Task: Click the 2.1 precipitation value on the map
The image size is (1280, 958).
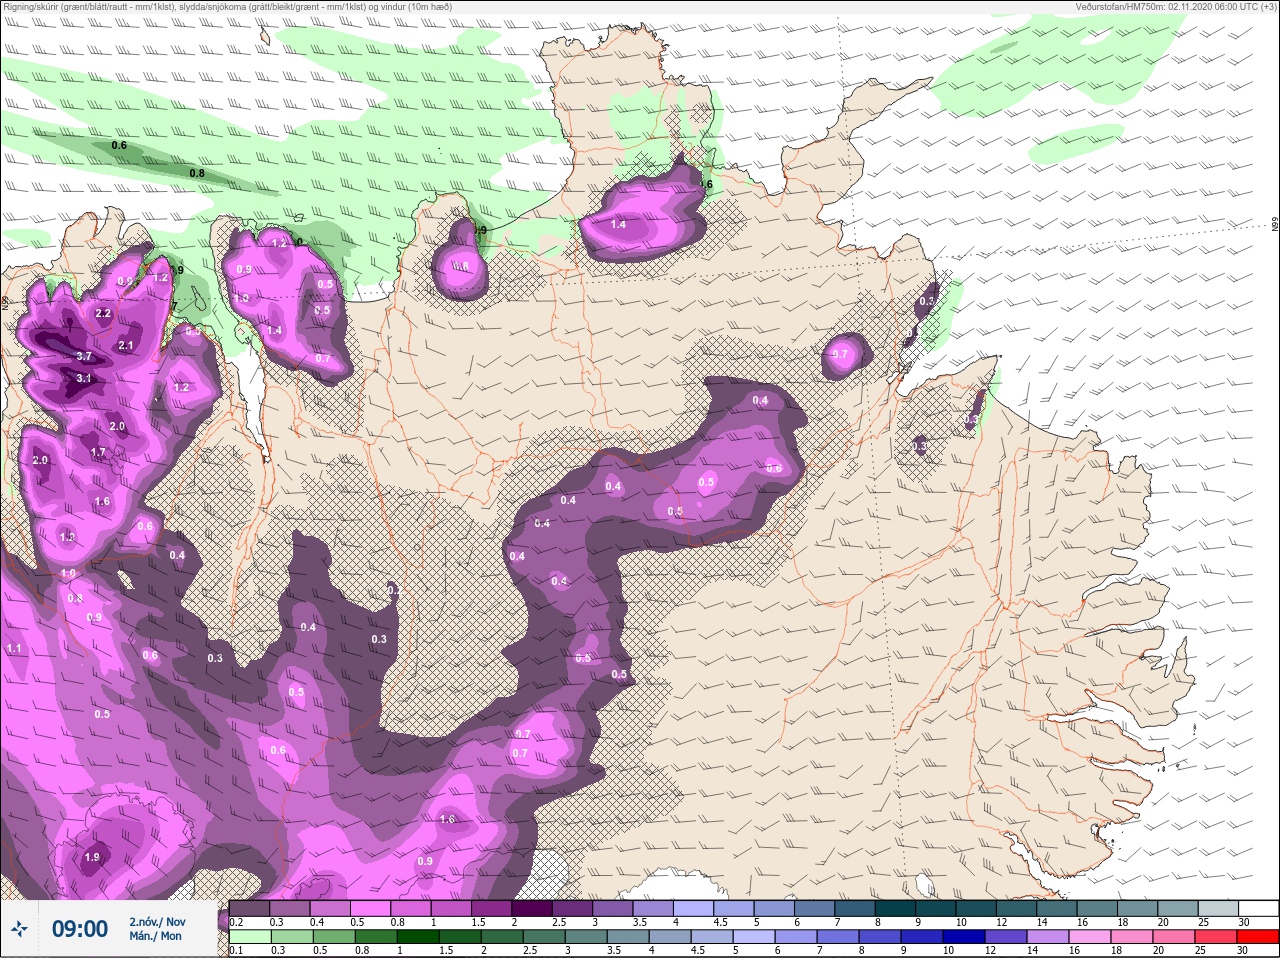Action: pos(126,345)
